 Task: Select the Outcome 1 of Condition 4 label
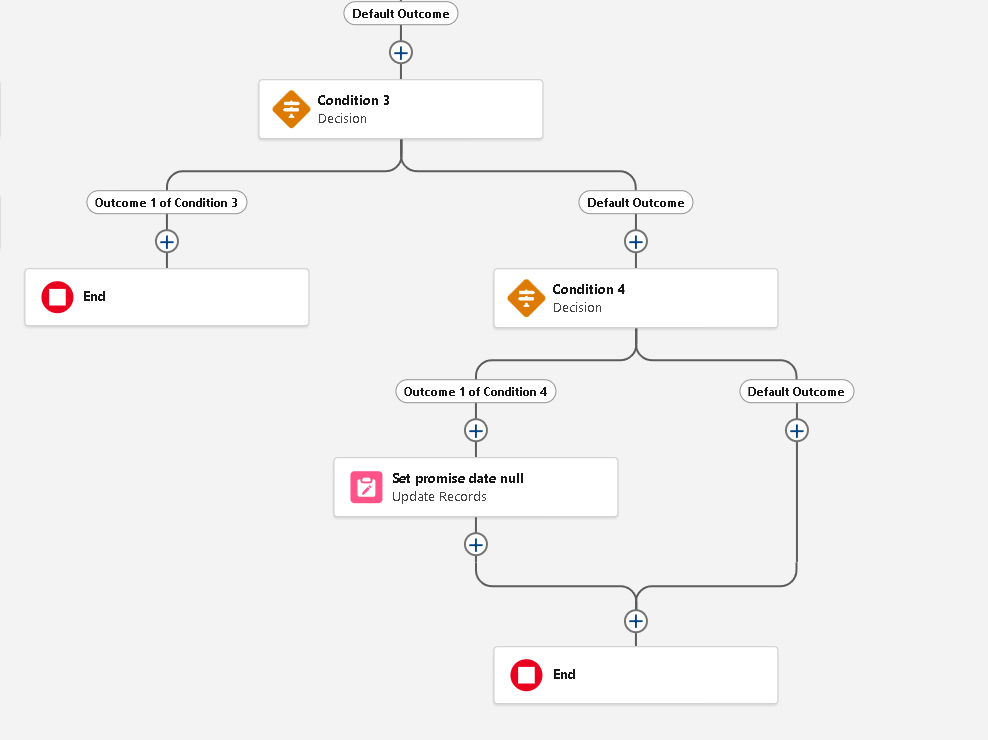point(475,392)
